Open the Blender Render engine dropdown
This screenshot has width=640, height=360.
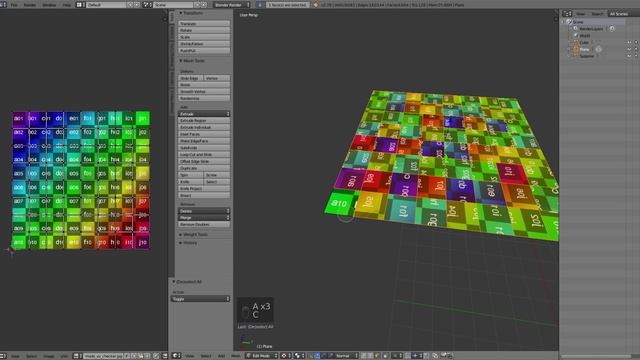pos(231,5)
